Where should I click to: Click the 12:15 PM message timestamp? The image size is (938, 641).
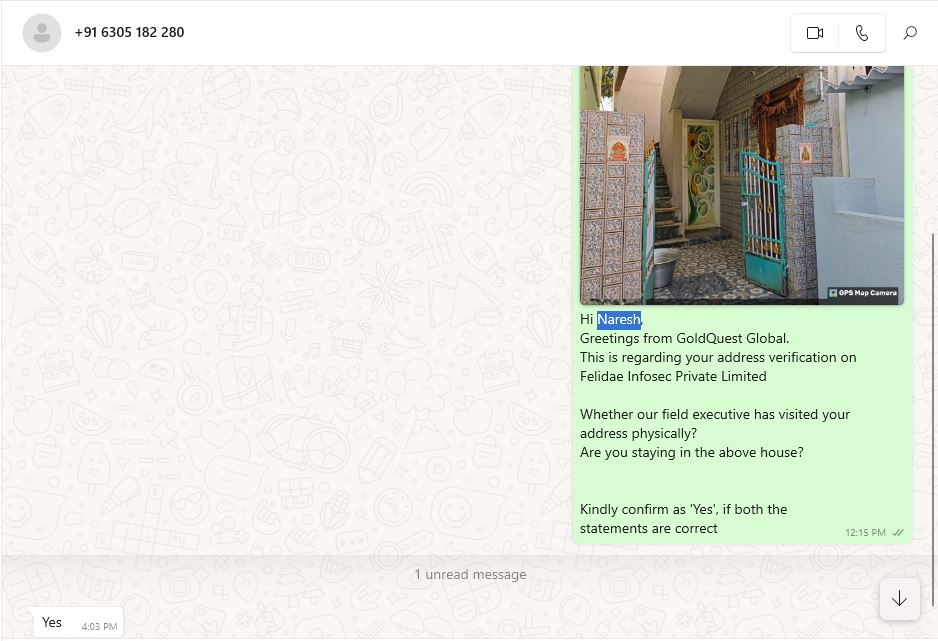pos(865,533)
